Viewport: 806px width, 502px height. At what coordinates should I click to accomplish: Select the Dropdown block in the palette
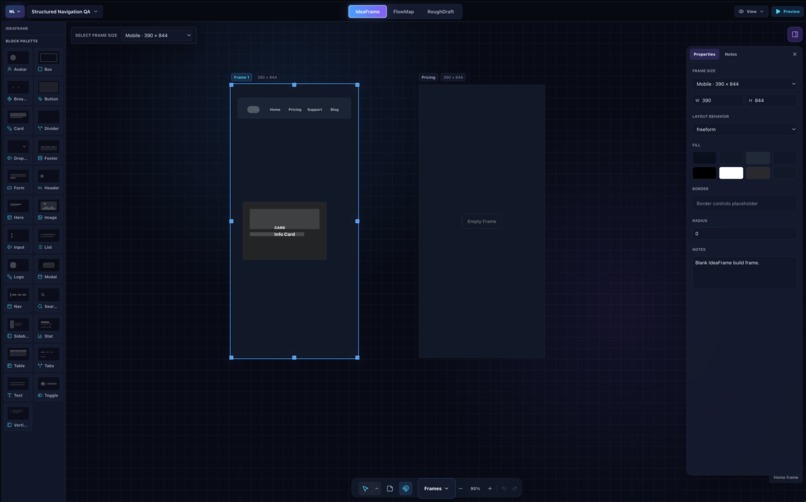(x=18, y=151)
